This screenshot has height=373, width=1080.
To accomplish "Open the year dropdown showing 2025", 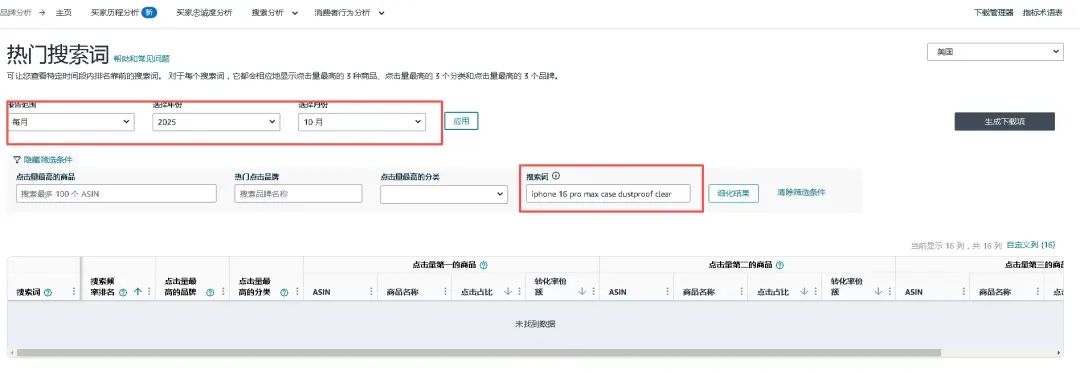I will (216, 122).
